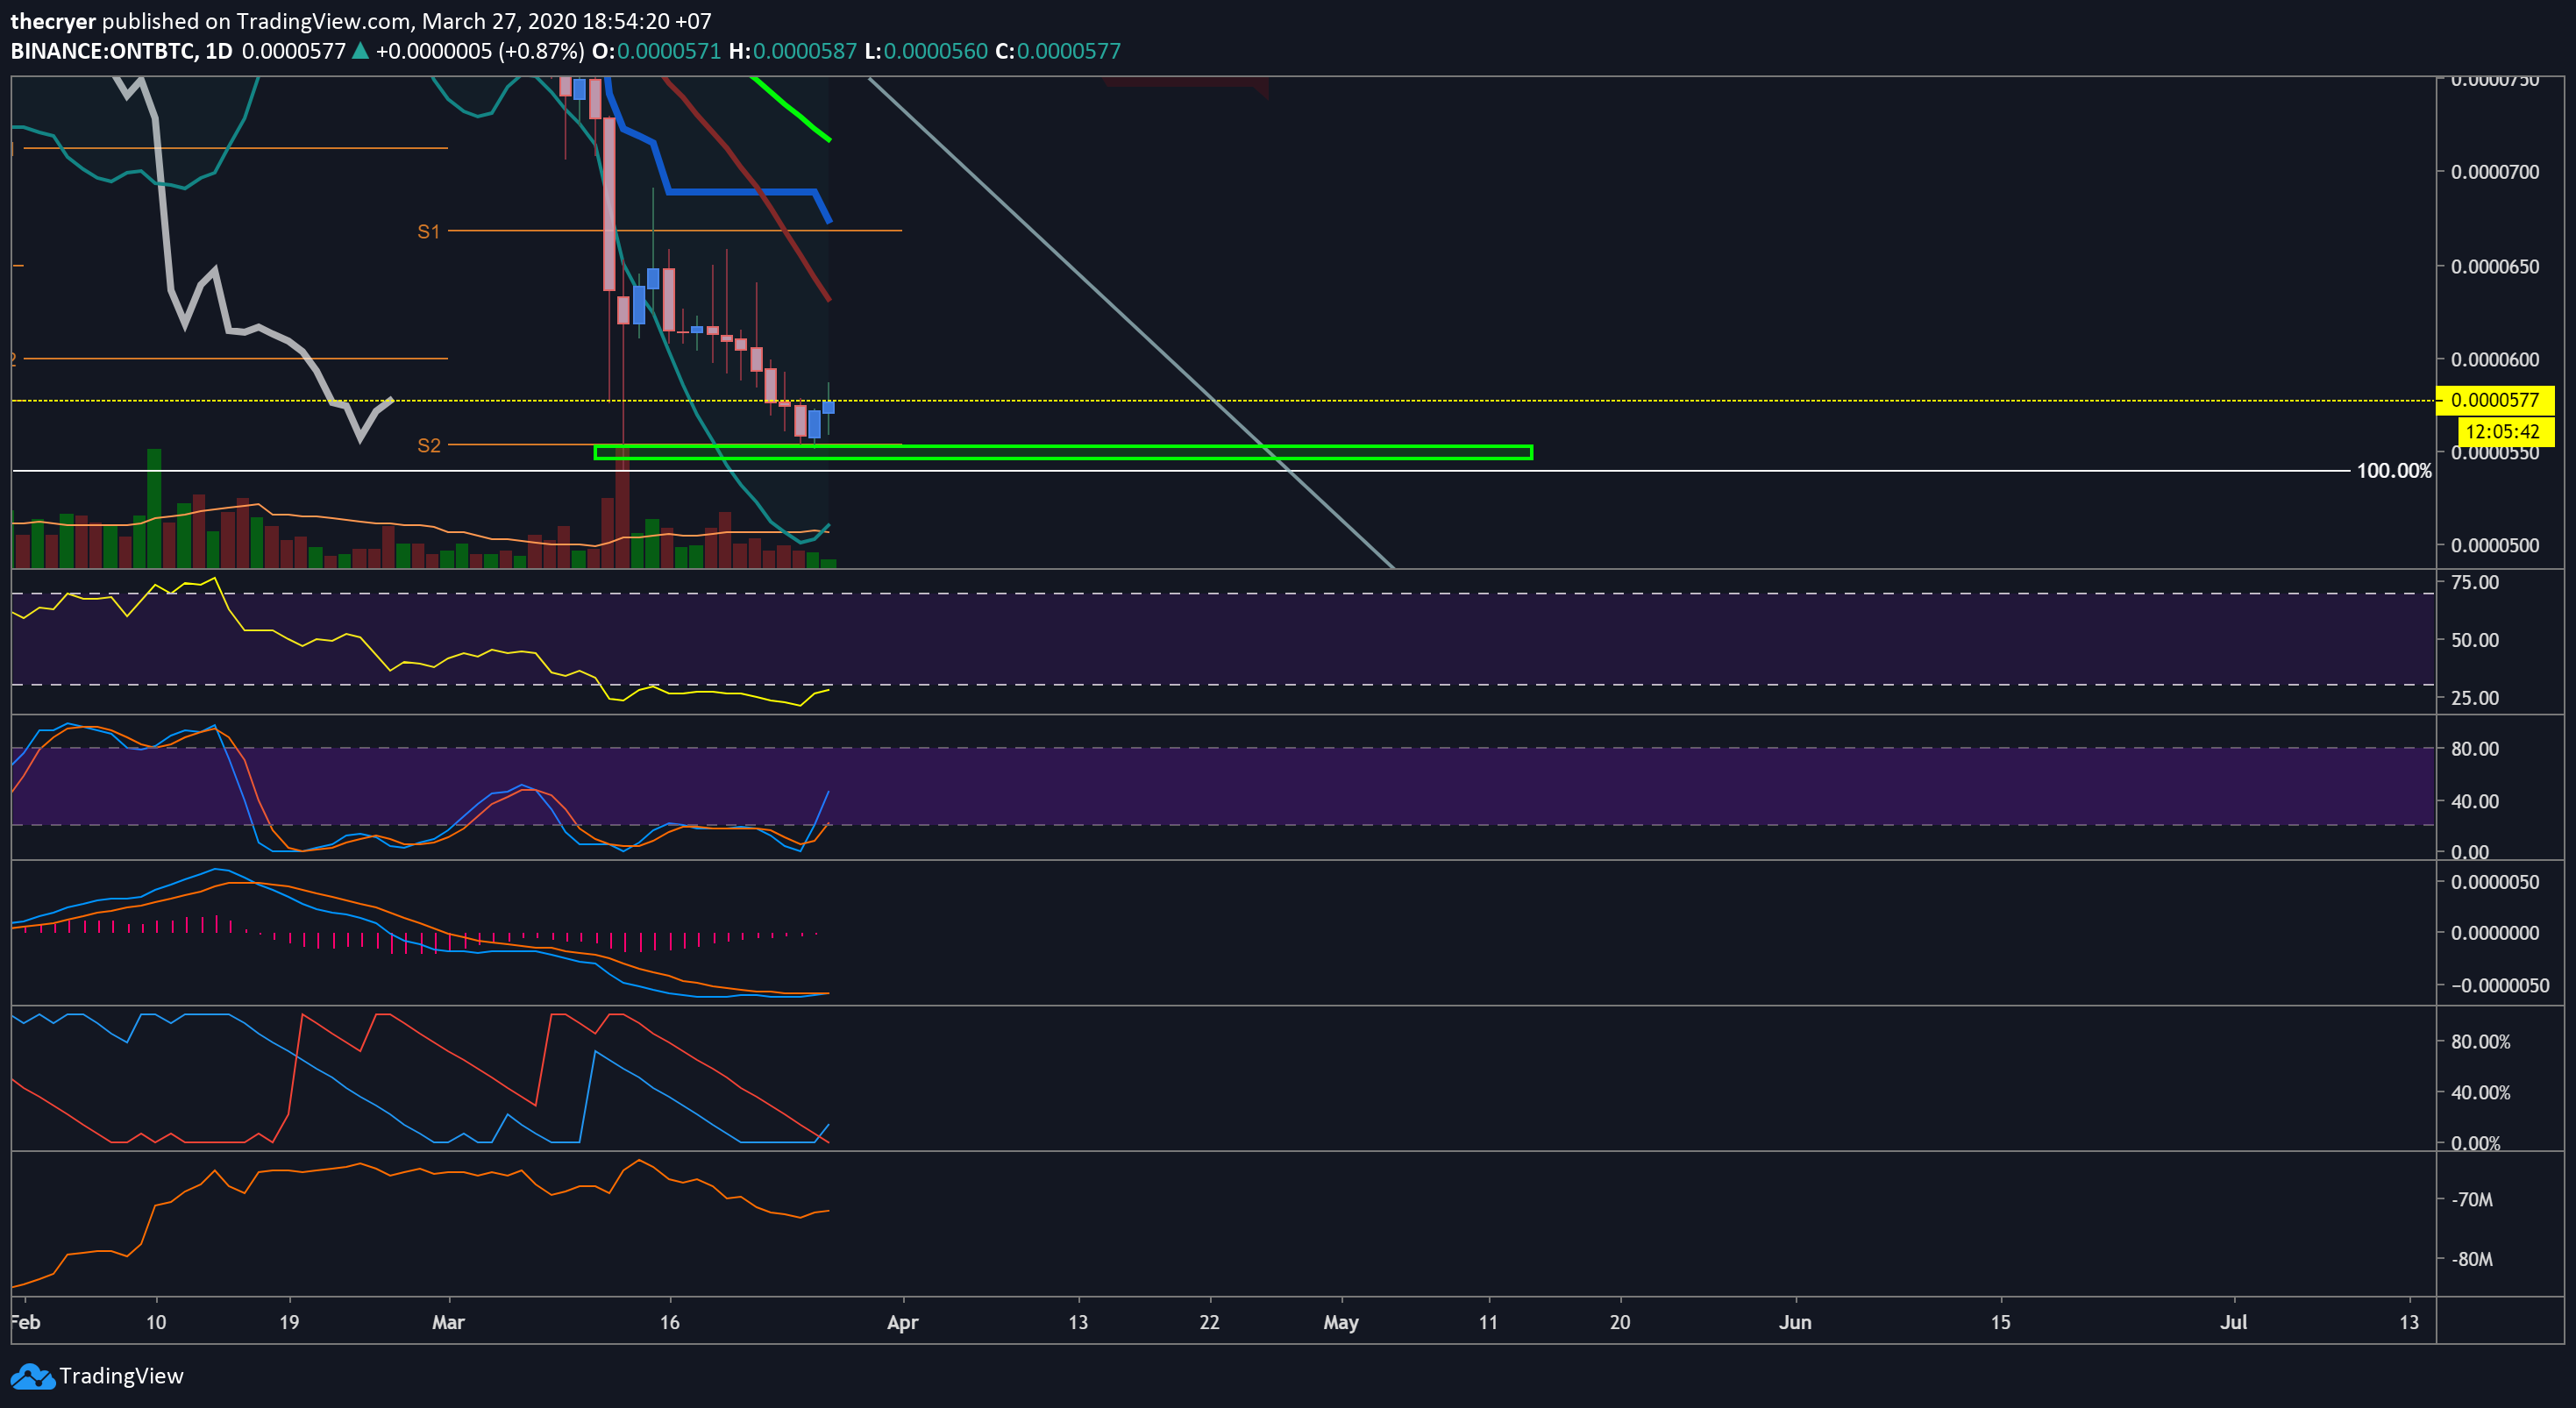The image size is (2576, 1408).
Task: Click the last blue candlestick on chart
Action: pos(828,407)
